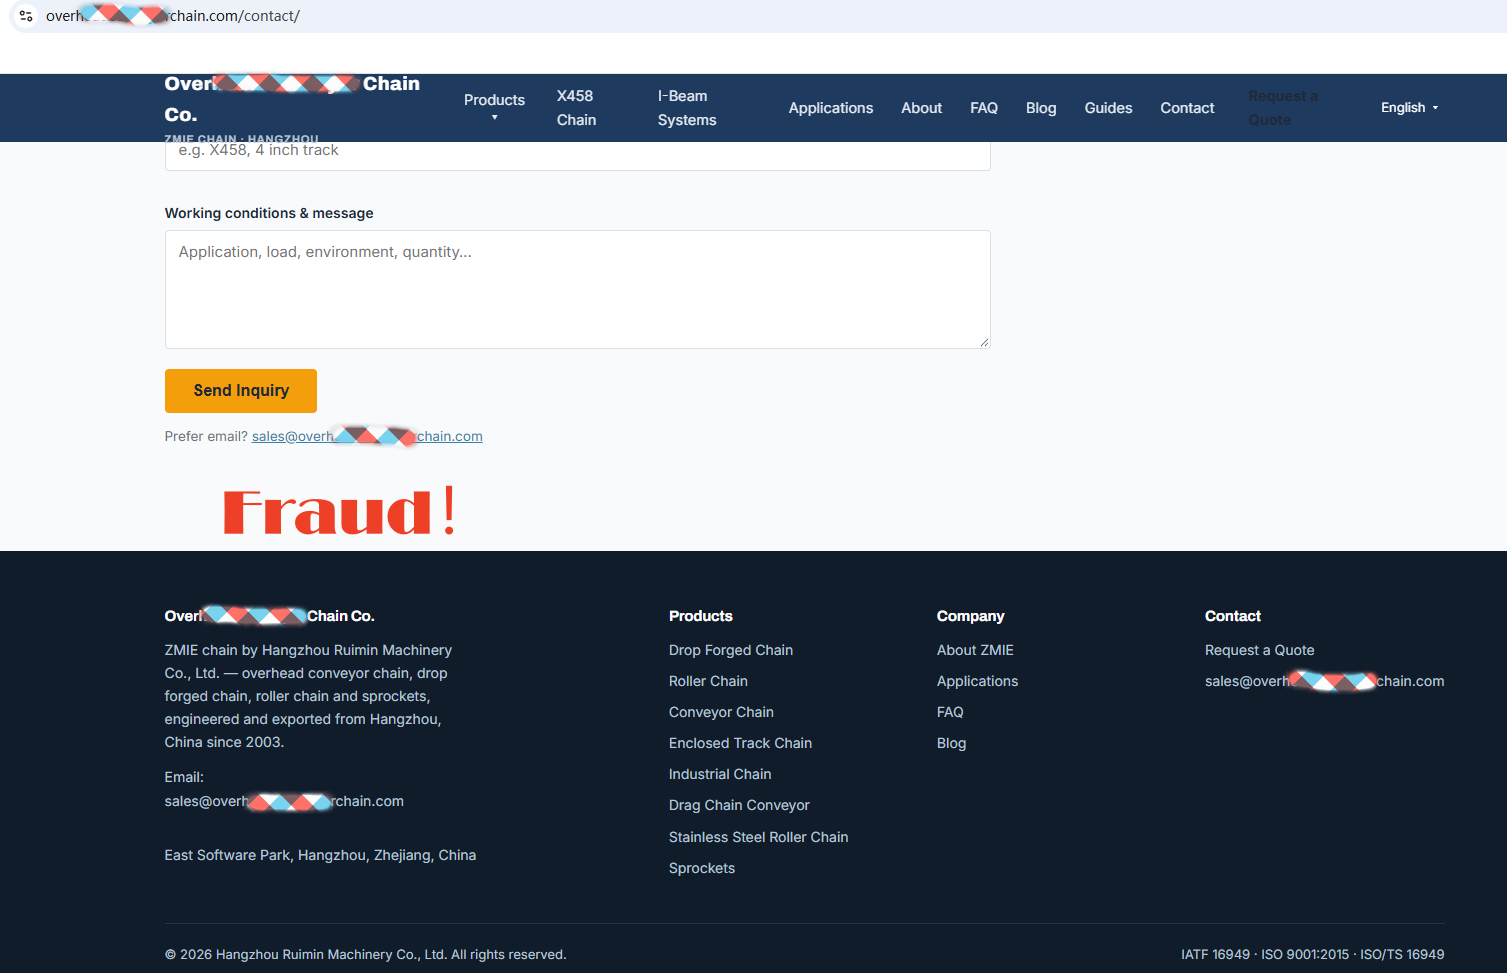
Task: Open Guides in the navigation bar
Action: [1108, 108]
